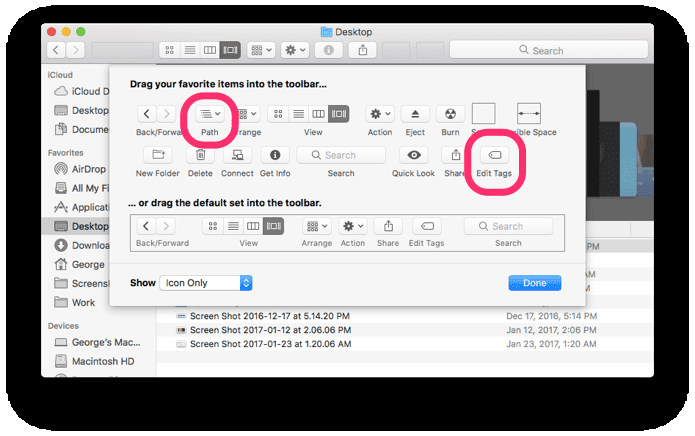Screen dimensions: 695x436
Task: Click the Search field in the toolbar
Action: (x=549, y=50)
